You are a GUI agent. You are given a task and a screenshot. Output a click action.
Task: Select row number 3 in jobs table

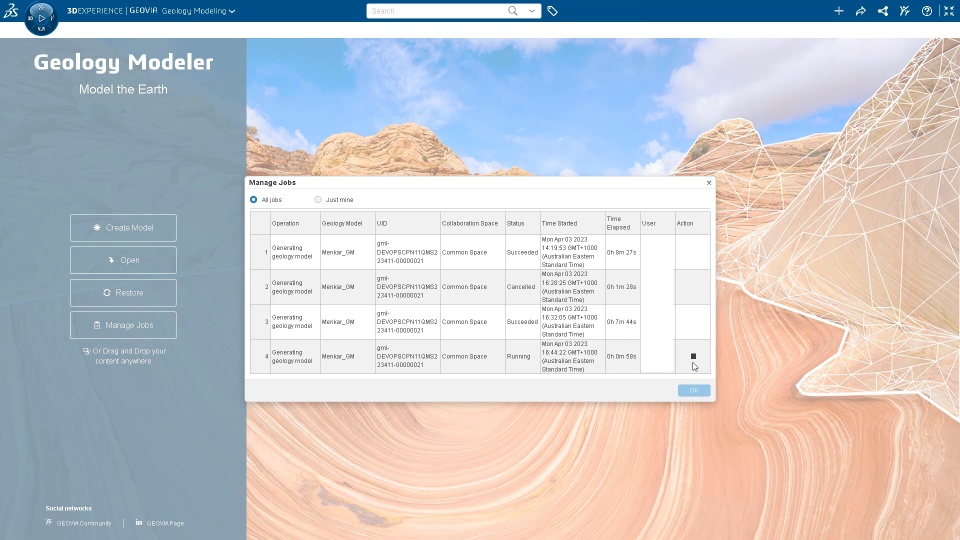[260, 321]
